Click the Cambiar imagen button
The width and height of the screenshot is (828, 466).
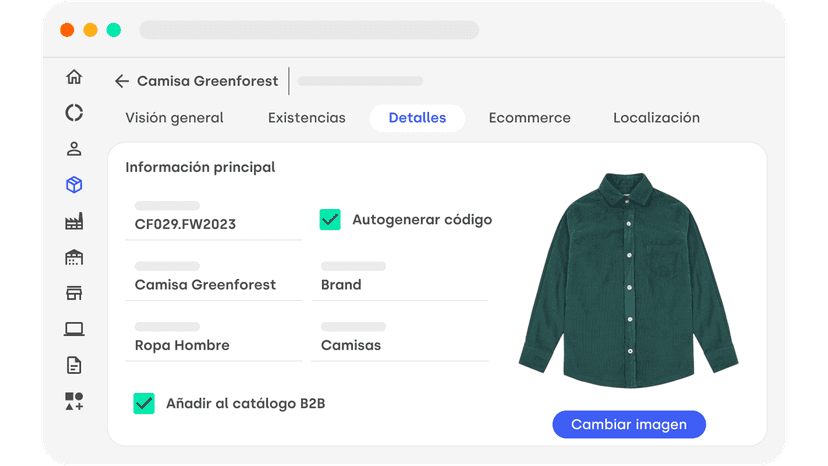coord(629,424)
